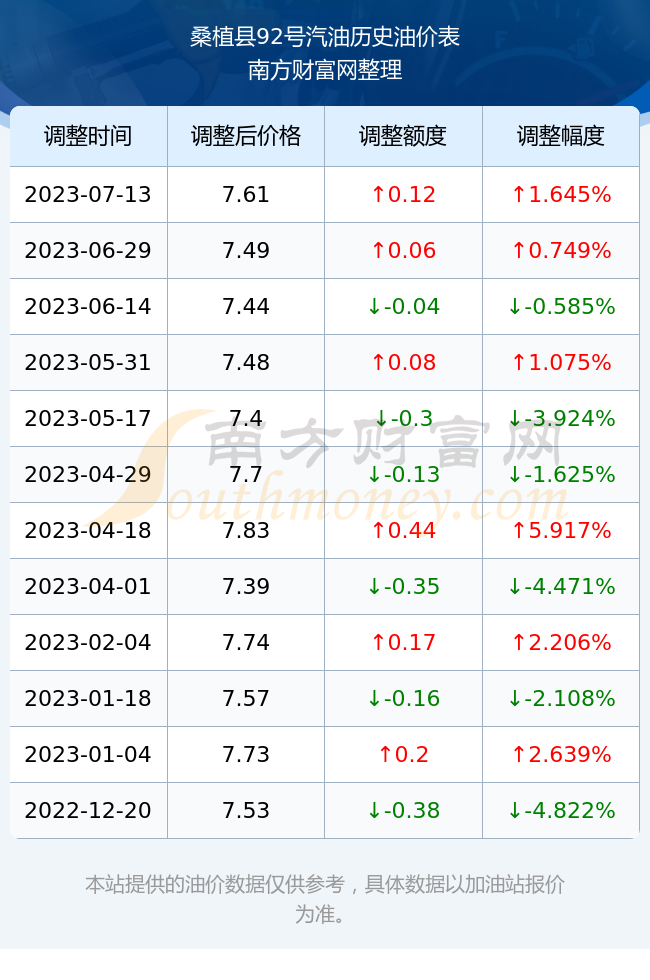Click the price 7.61 cell

pyautogui.click(x=246, y=194)
